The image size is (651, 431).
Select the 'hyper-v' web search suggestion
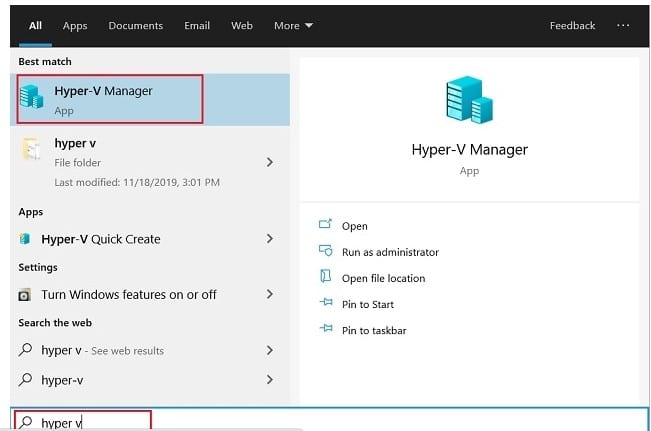click(150, 380)
